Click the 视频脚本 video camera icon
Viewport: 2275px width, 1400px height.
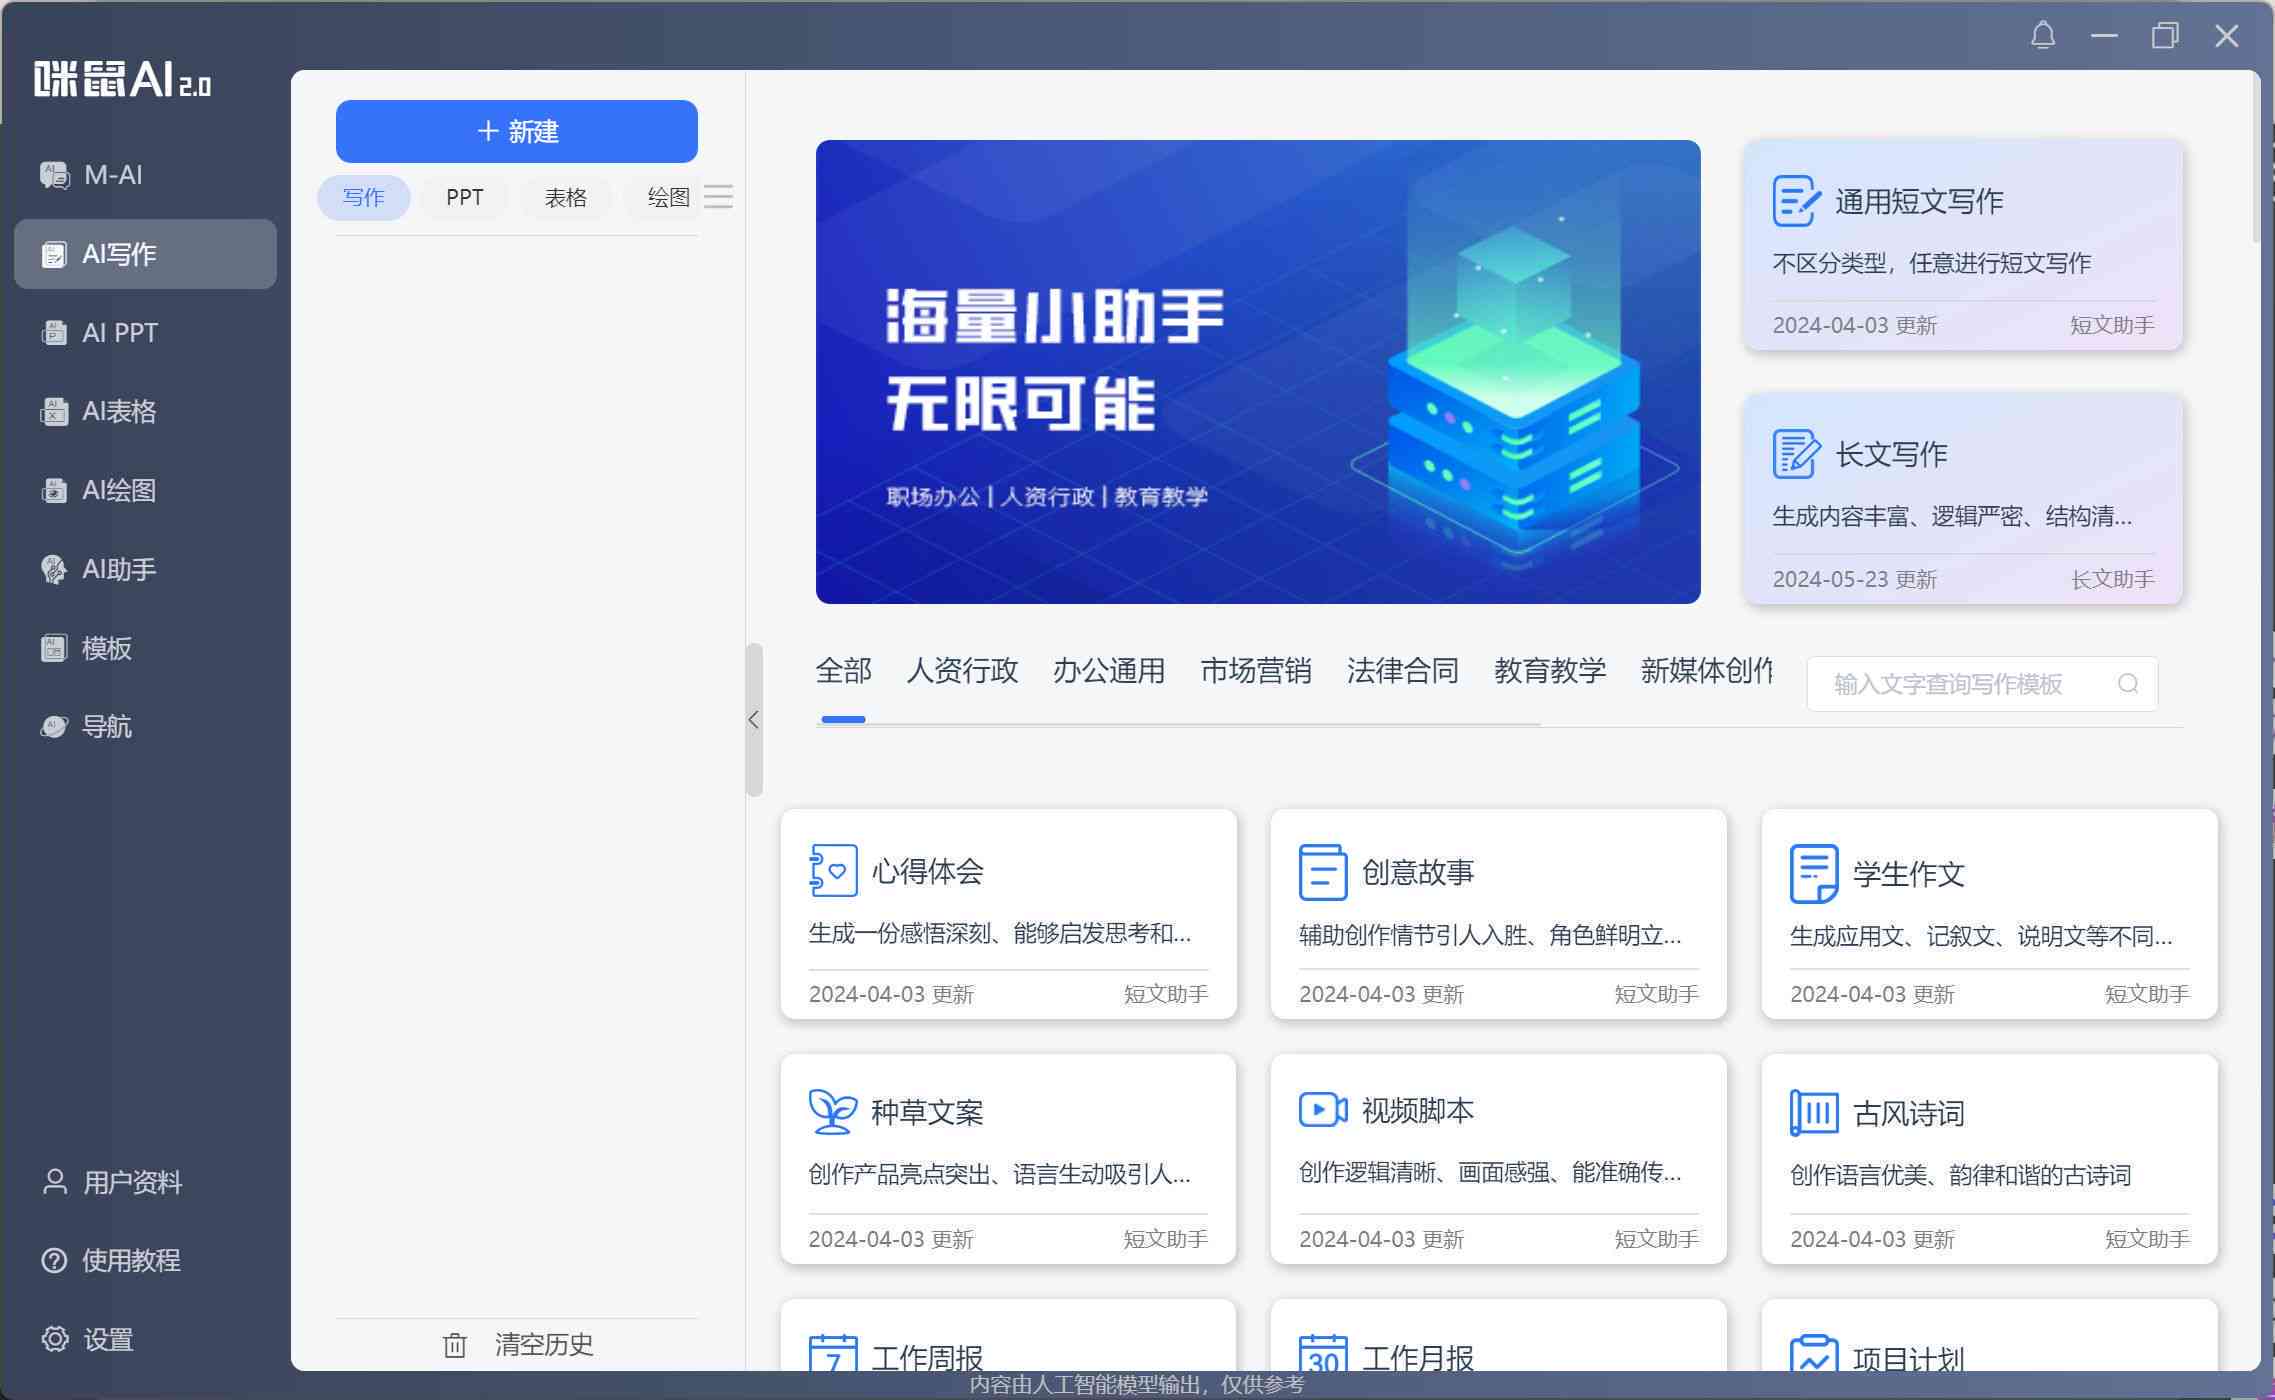[1322, 1110]
